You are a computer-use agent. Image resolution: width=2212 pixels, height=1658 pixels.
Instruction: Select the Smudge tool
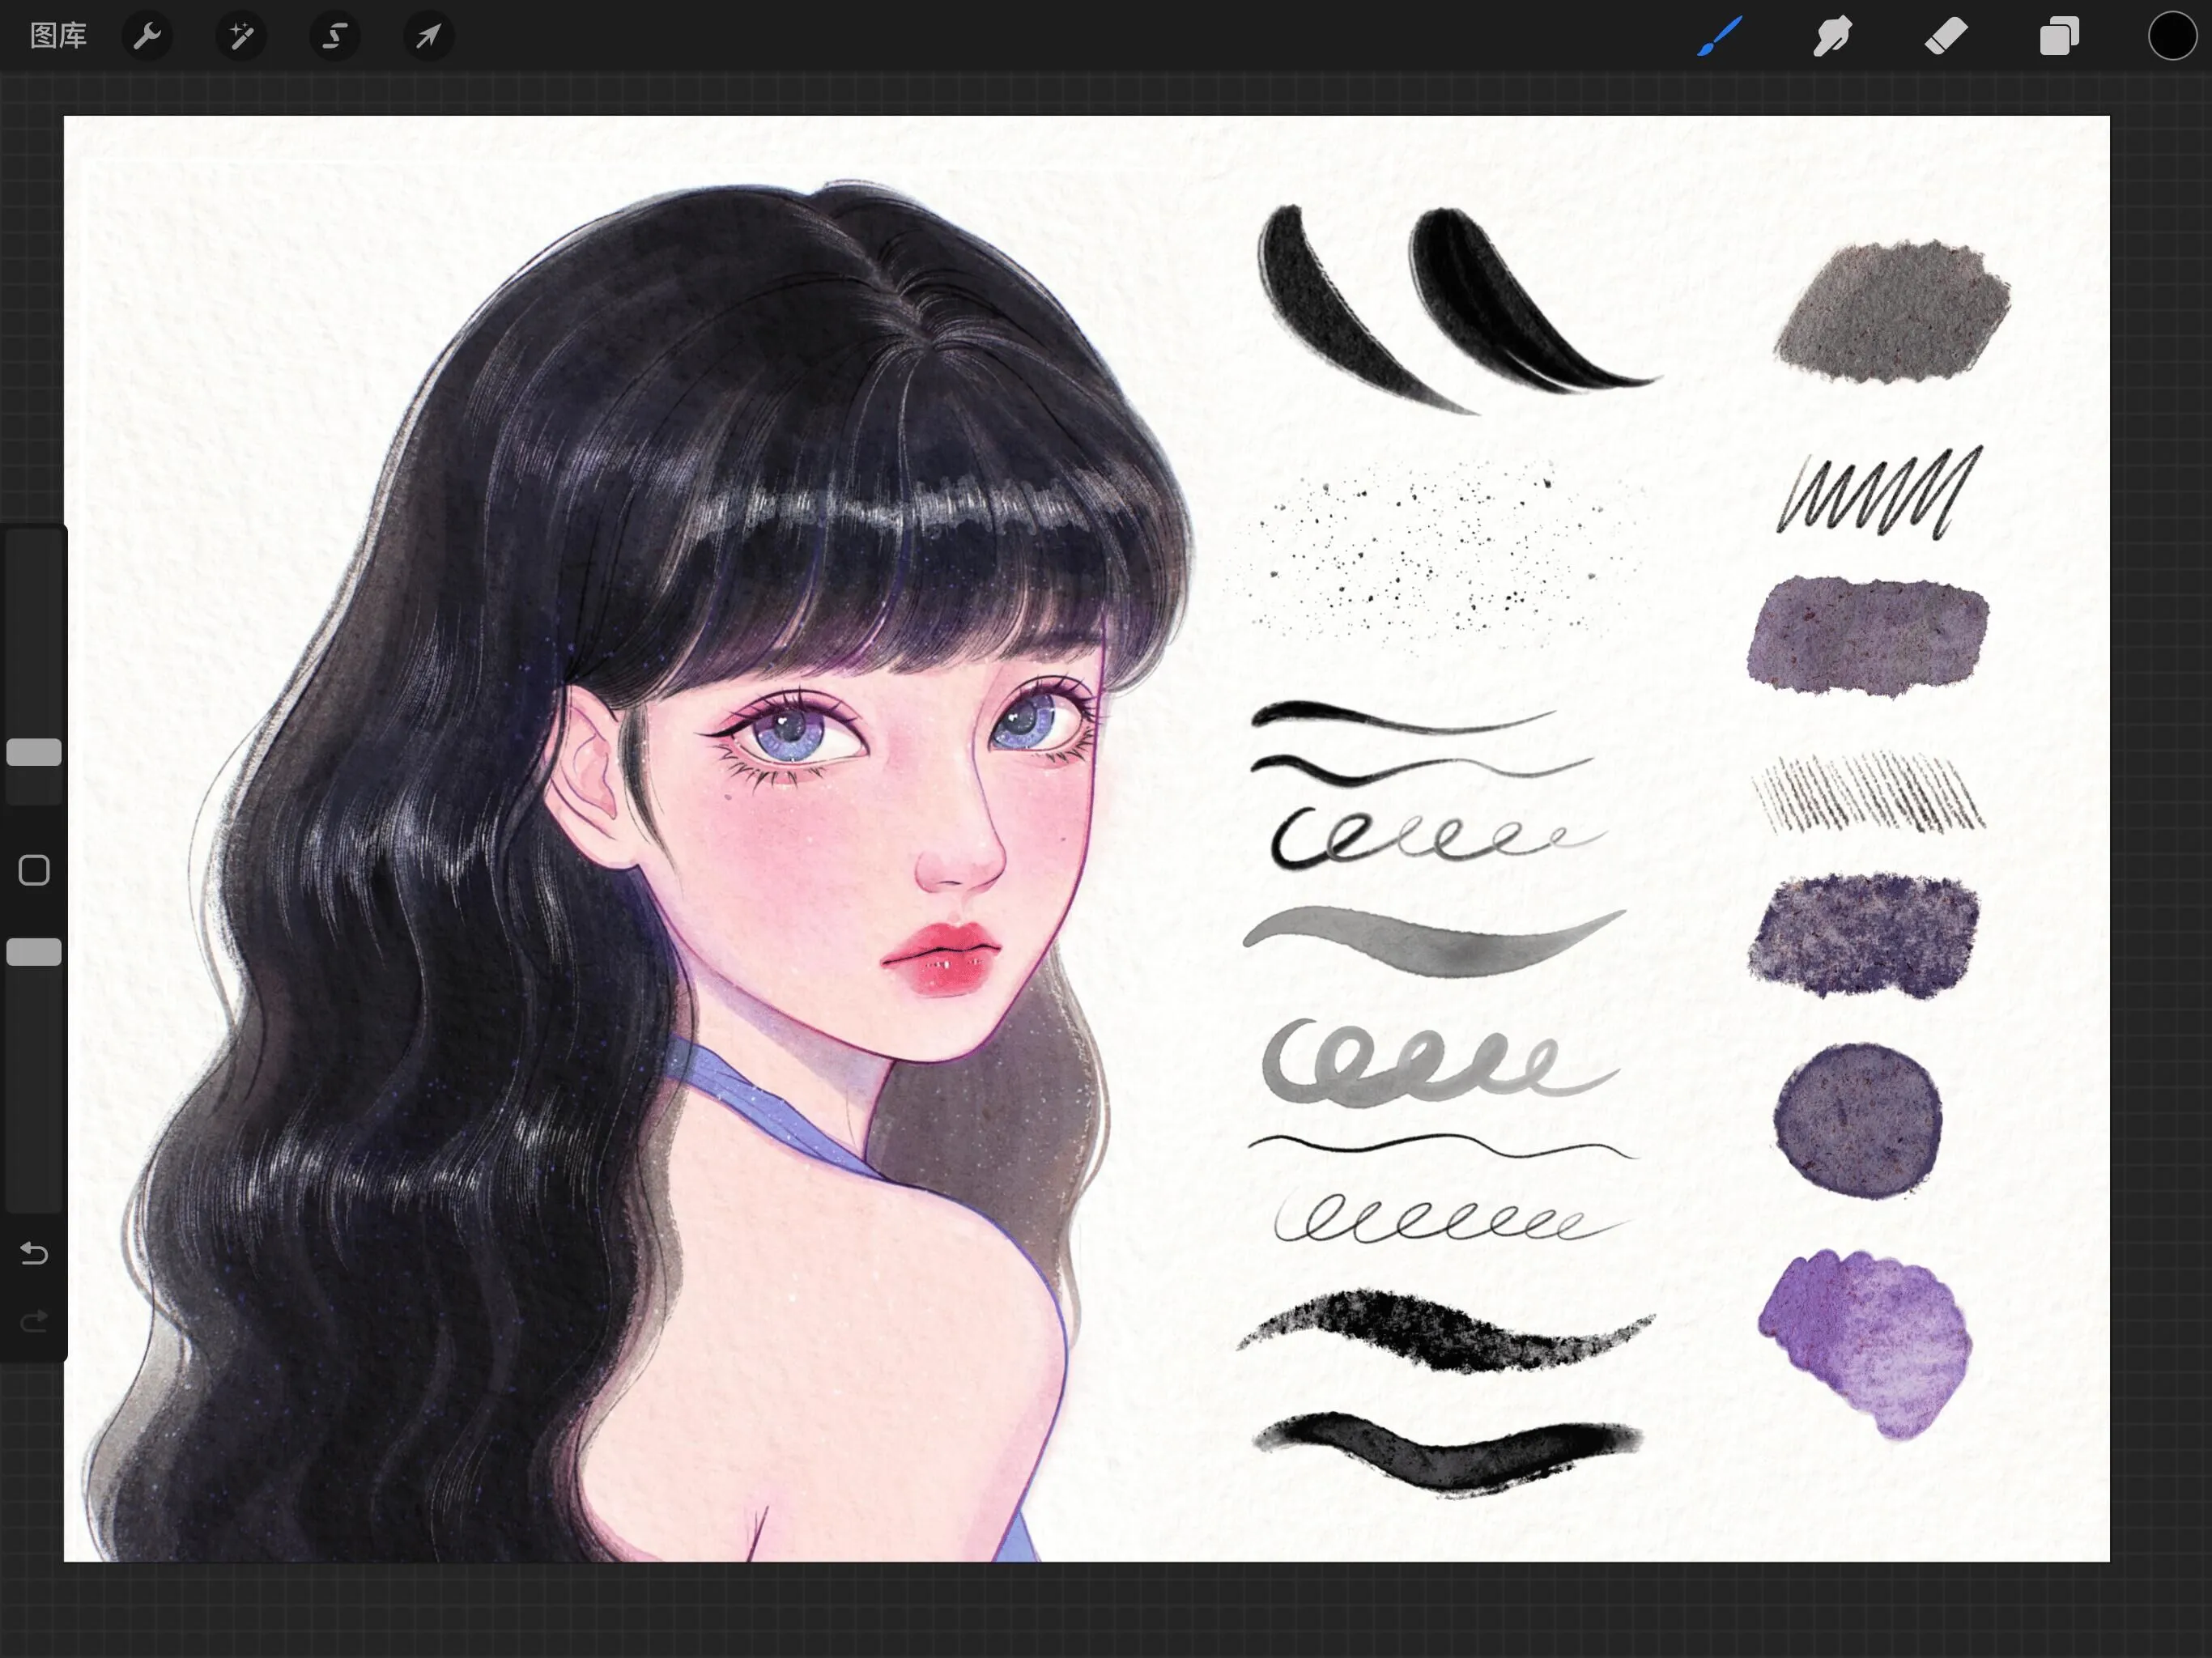[1832, 36]
